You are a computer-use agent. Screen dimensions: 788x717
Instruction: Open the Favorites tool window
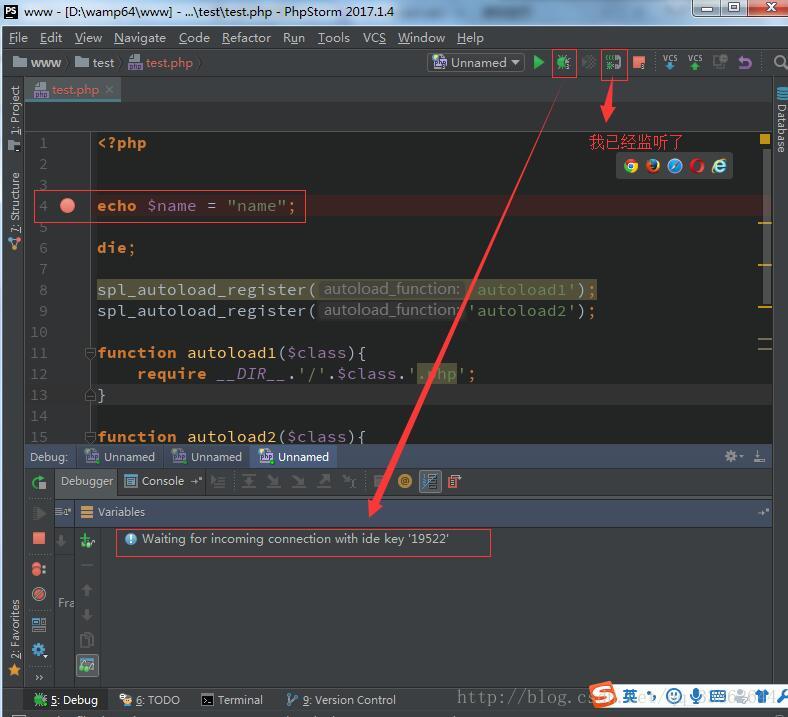point(15,637)
